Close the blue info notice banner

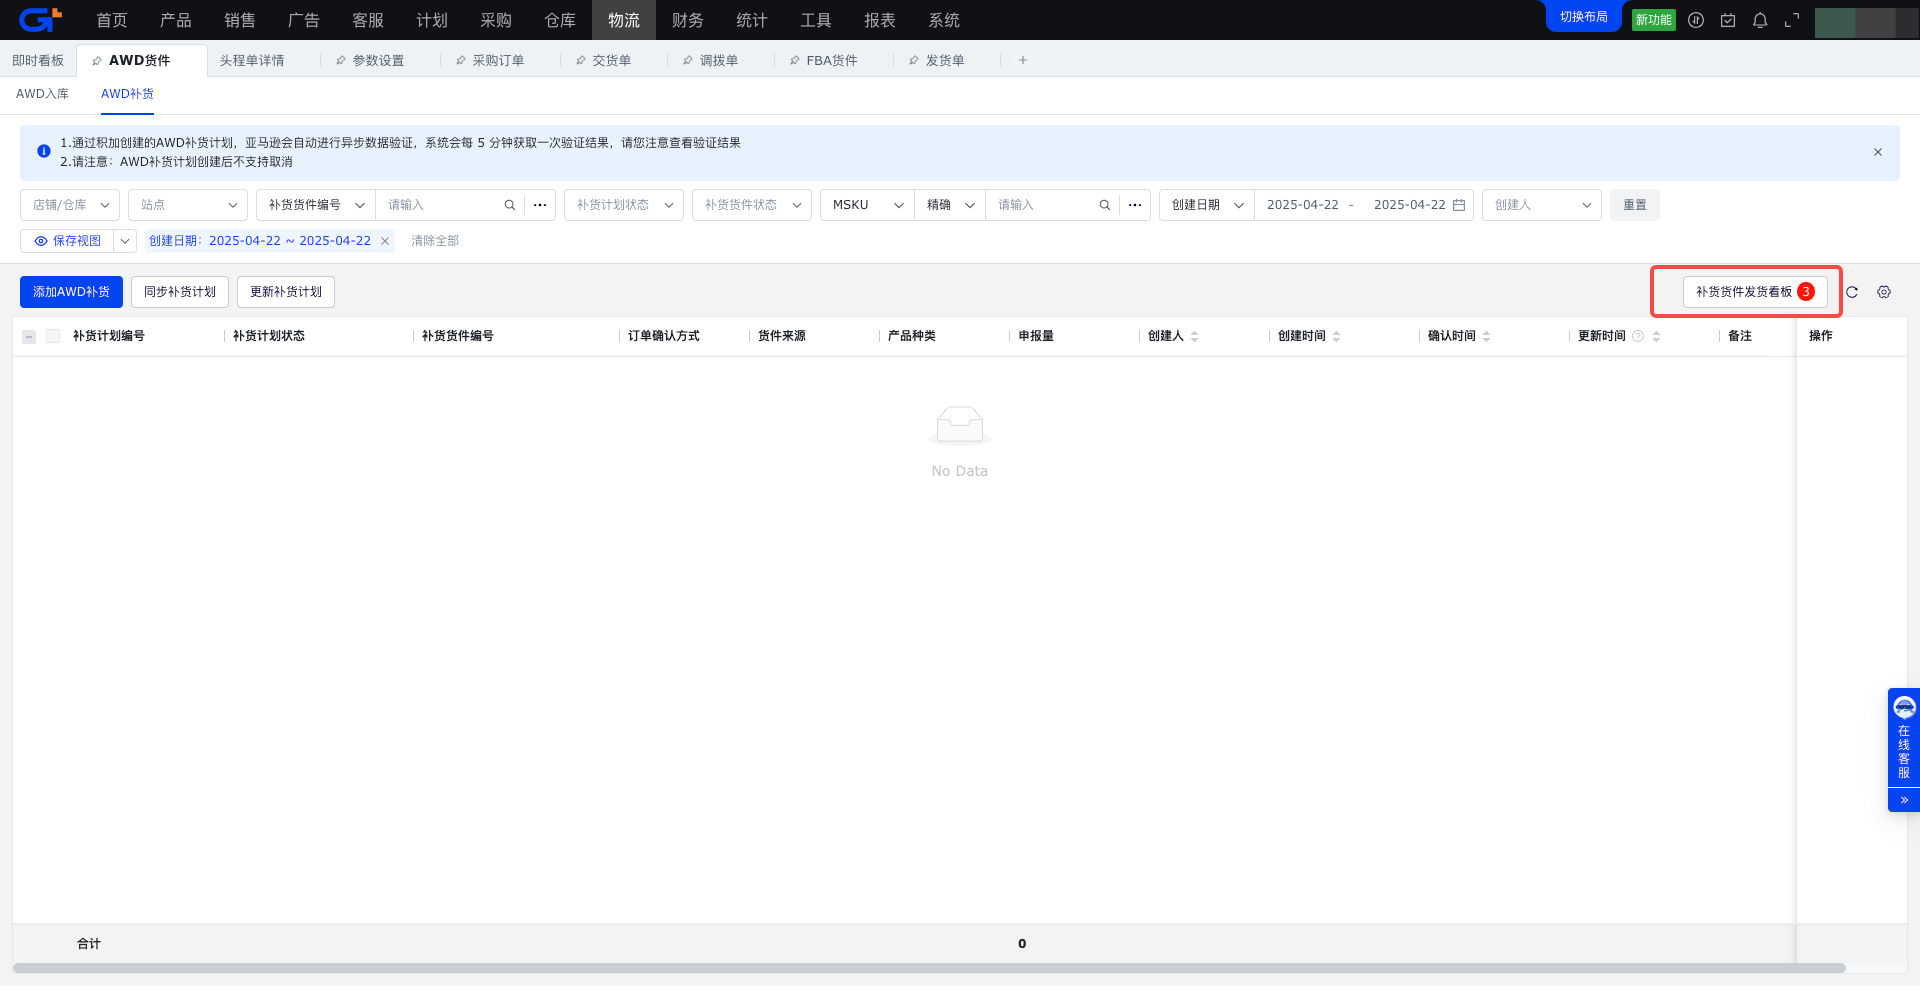[x=1878, y=152]
